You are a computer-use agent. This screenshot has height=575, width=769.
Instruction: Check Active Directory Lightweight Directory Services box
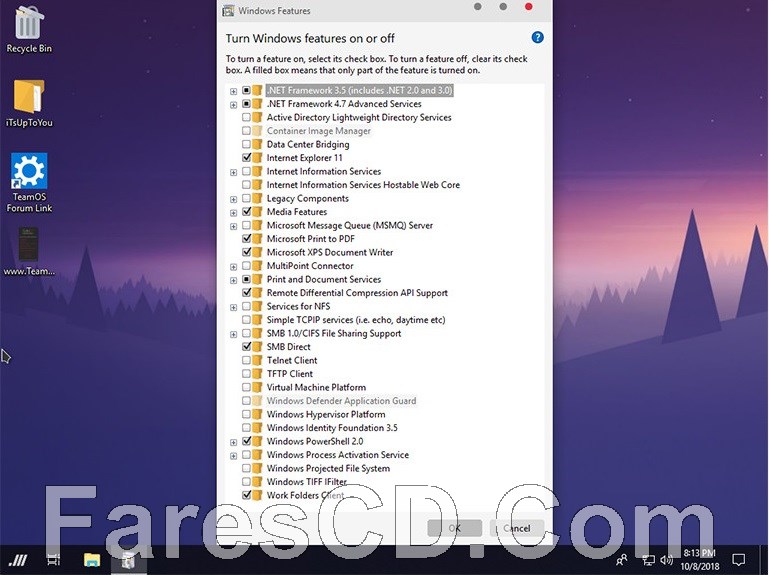(x=246, y=117)
